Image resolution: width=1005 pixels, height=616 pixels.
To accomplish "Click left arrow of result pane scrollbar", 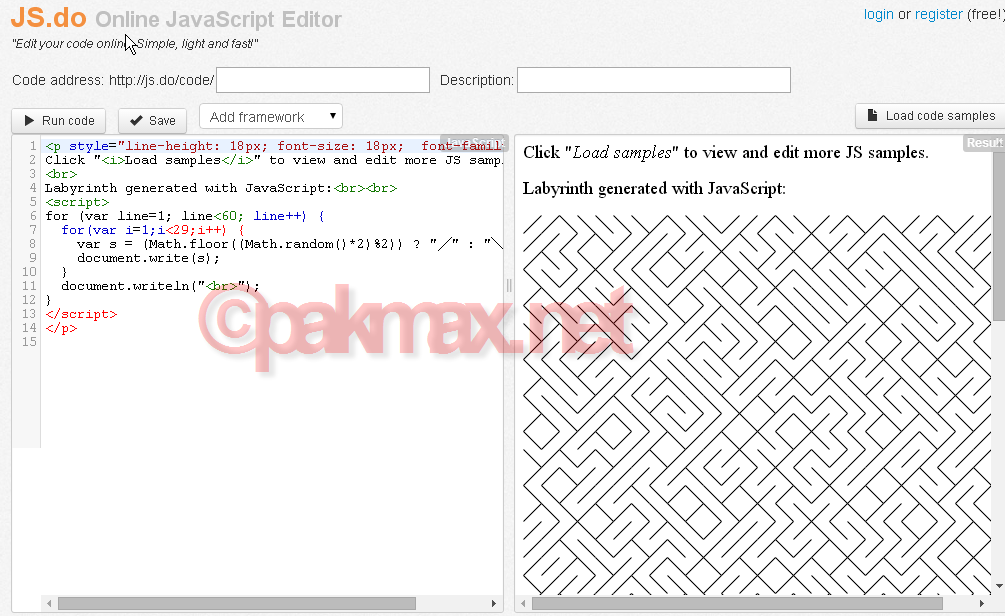I will tap(523, 604).
